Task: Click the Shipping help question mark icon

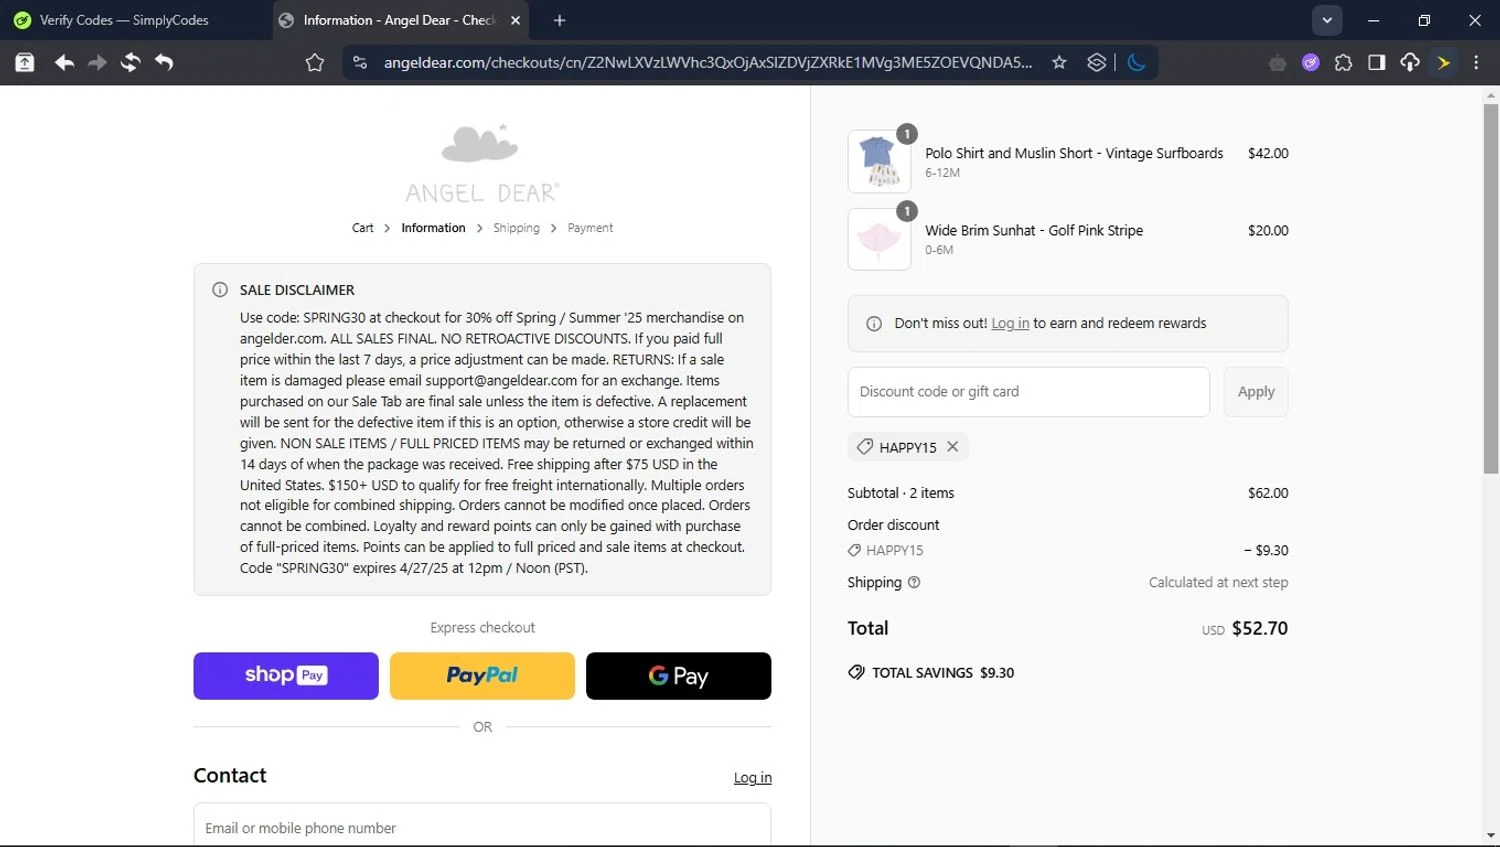Action: point(914,582)
